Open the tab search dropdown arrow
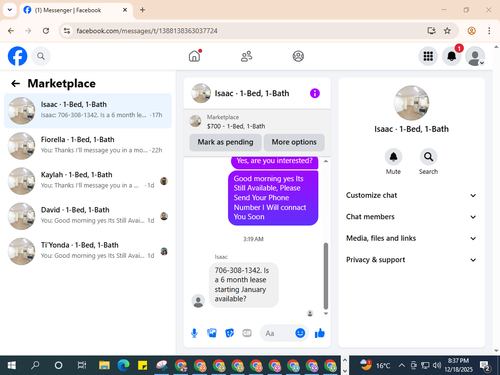 click(x=10, y=10)
